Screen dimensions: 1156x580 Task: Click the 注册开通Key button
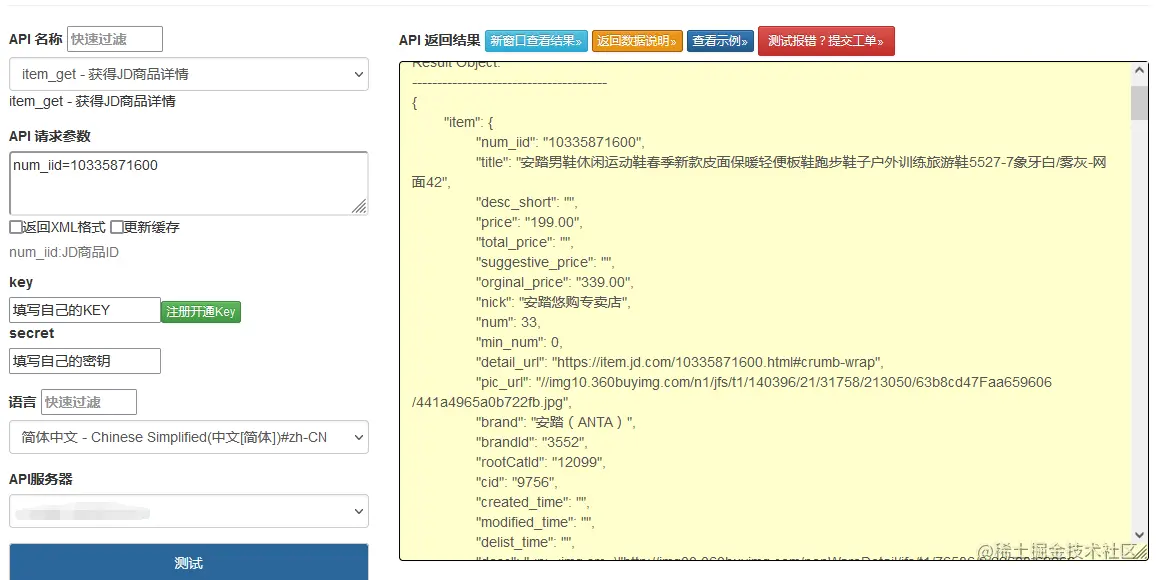pyautogui.click(x=201, y=312)
